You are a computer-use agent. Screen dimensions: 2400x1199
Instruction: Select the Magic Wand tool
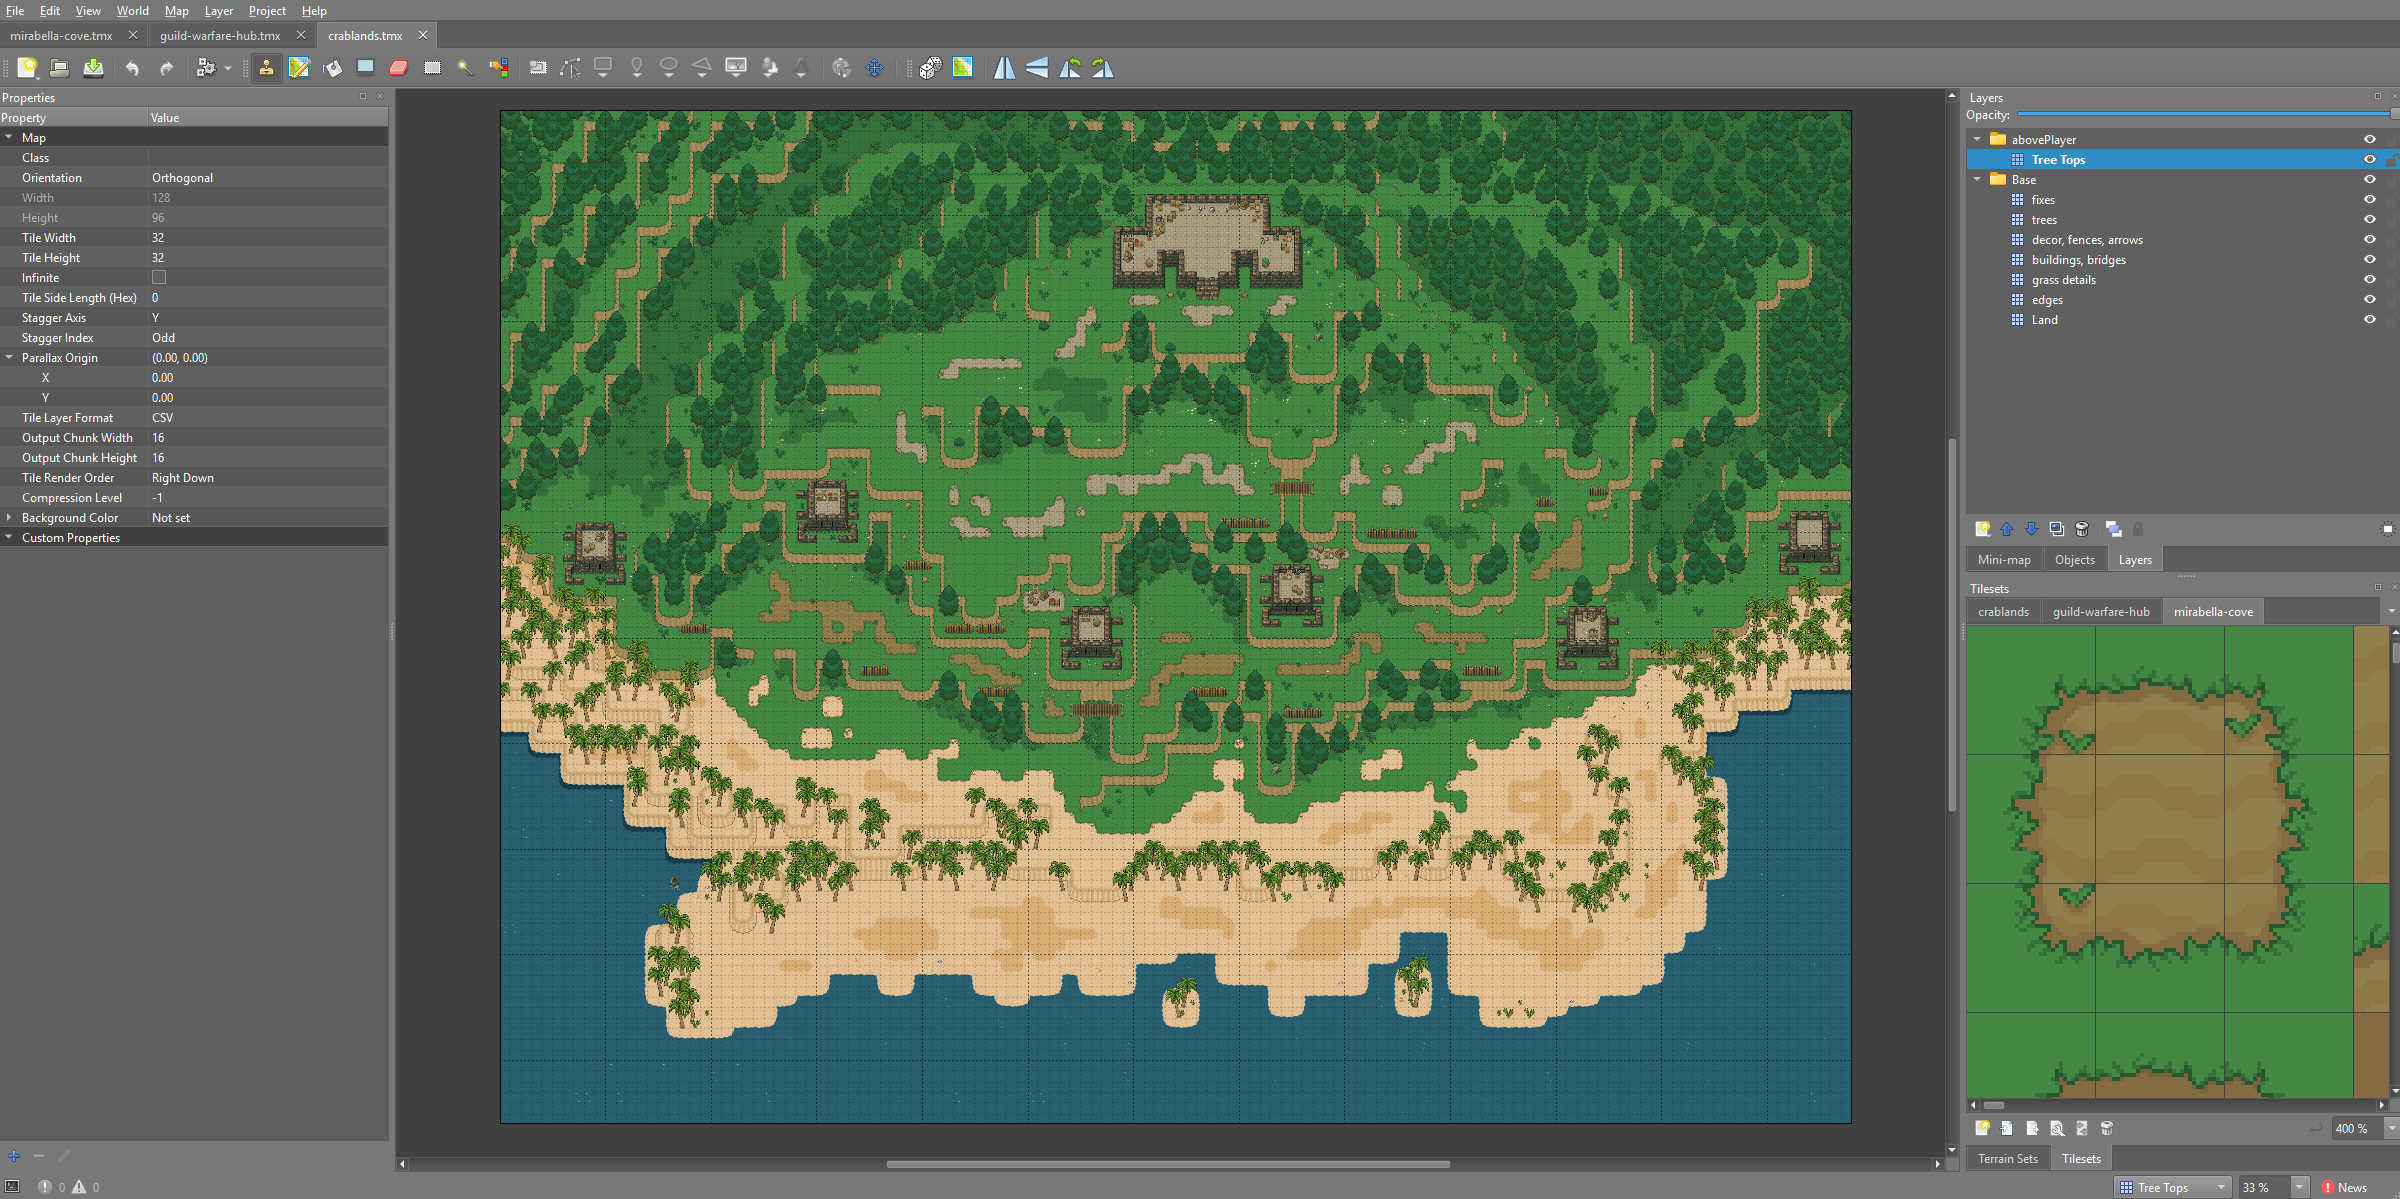coord(465,68)
